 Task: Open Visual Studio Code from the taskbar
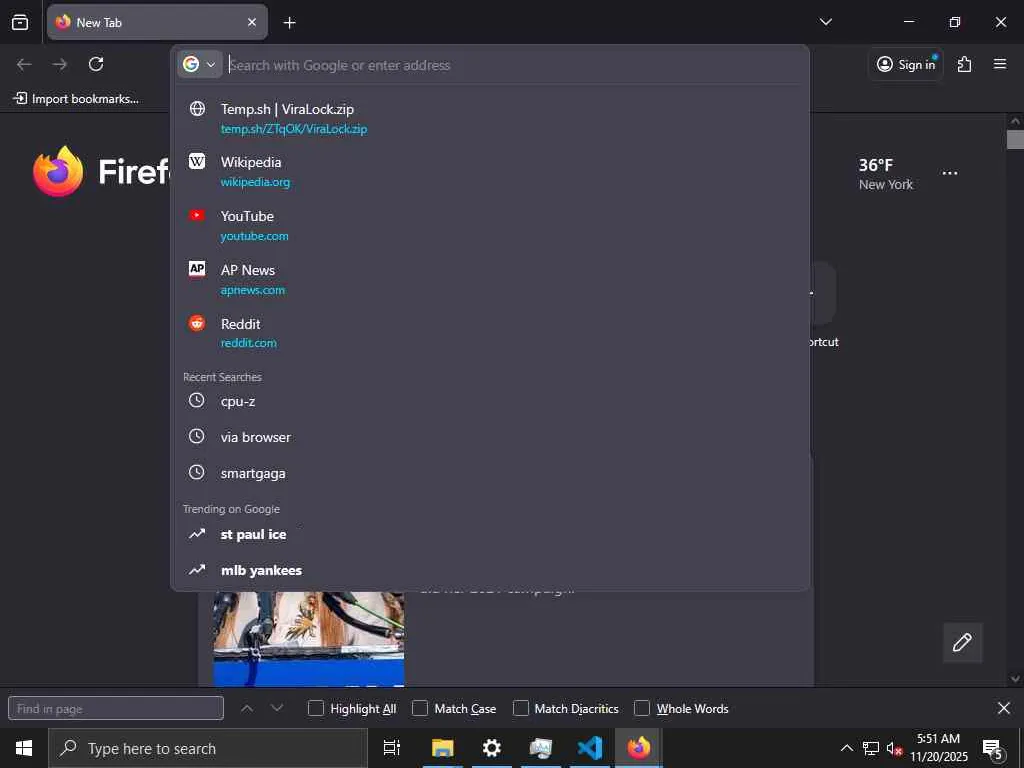pos(590,748)
